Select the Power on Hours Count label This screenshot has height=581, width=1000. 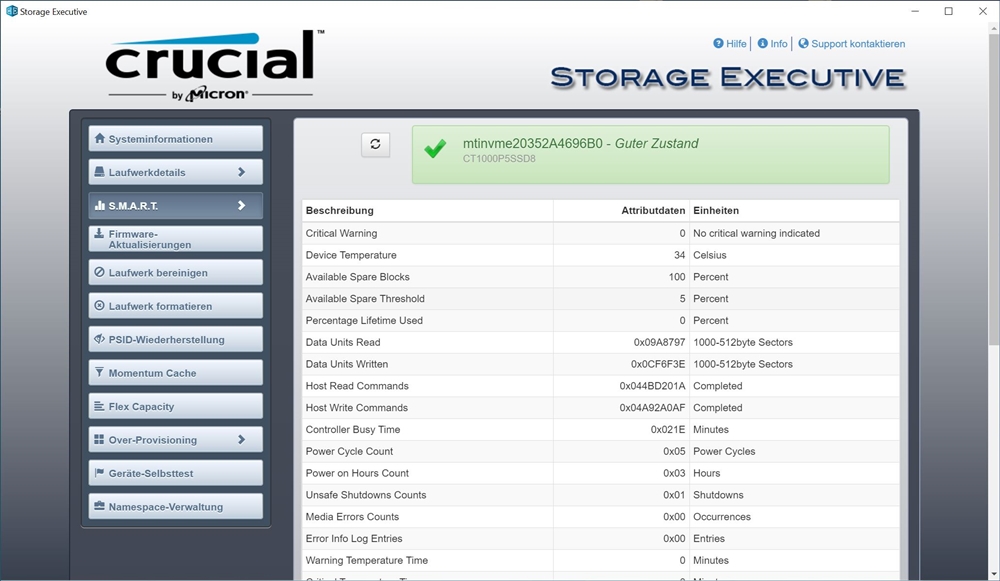click(357, 473)
